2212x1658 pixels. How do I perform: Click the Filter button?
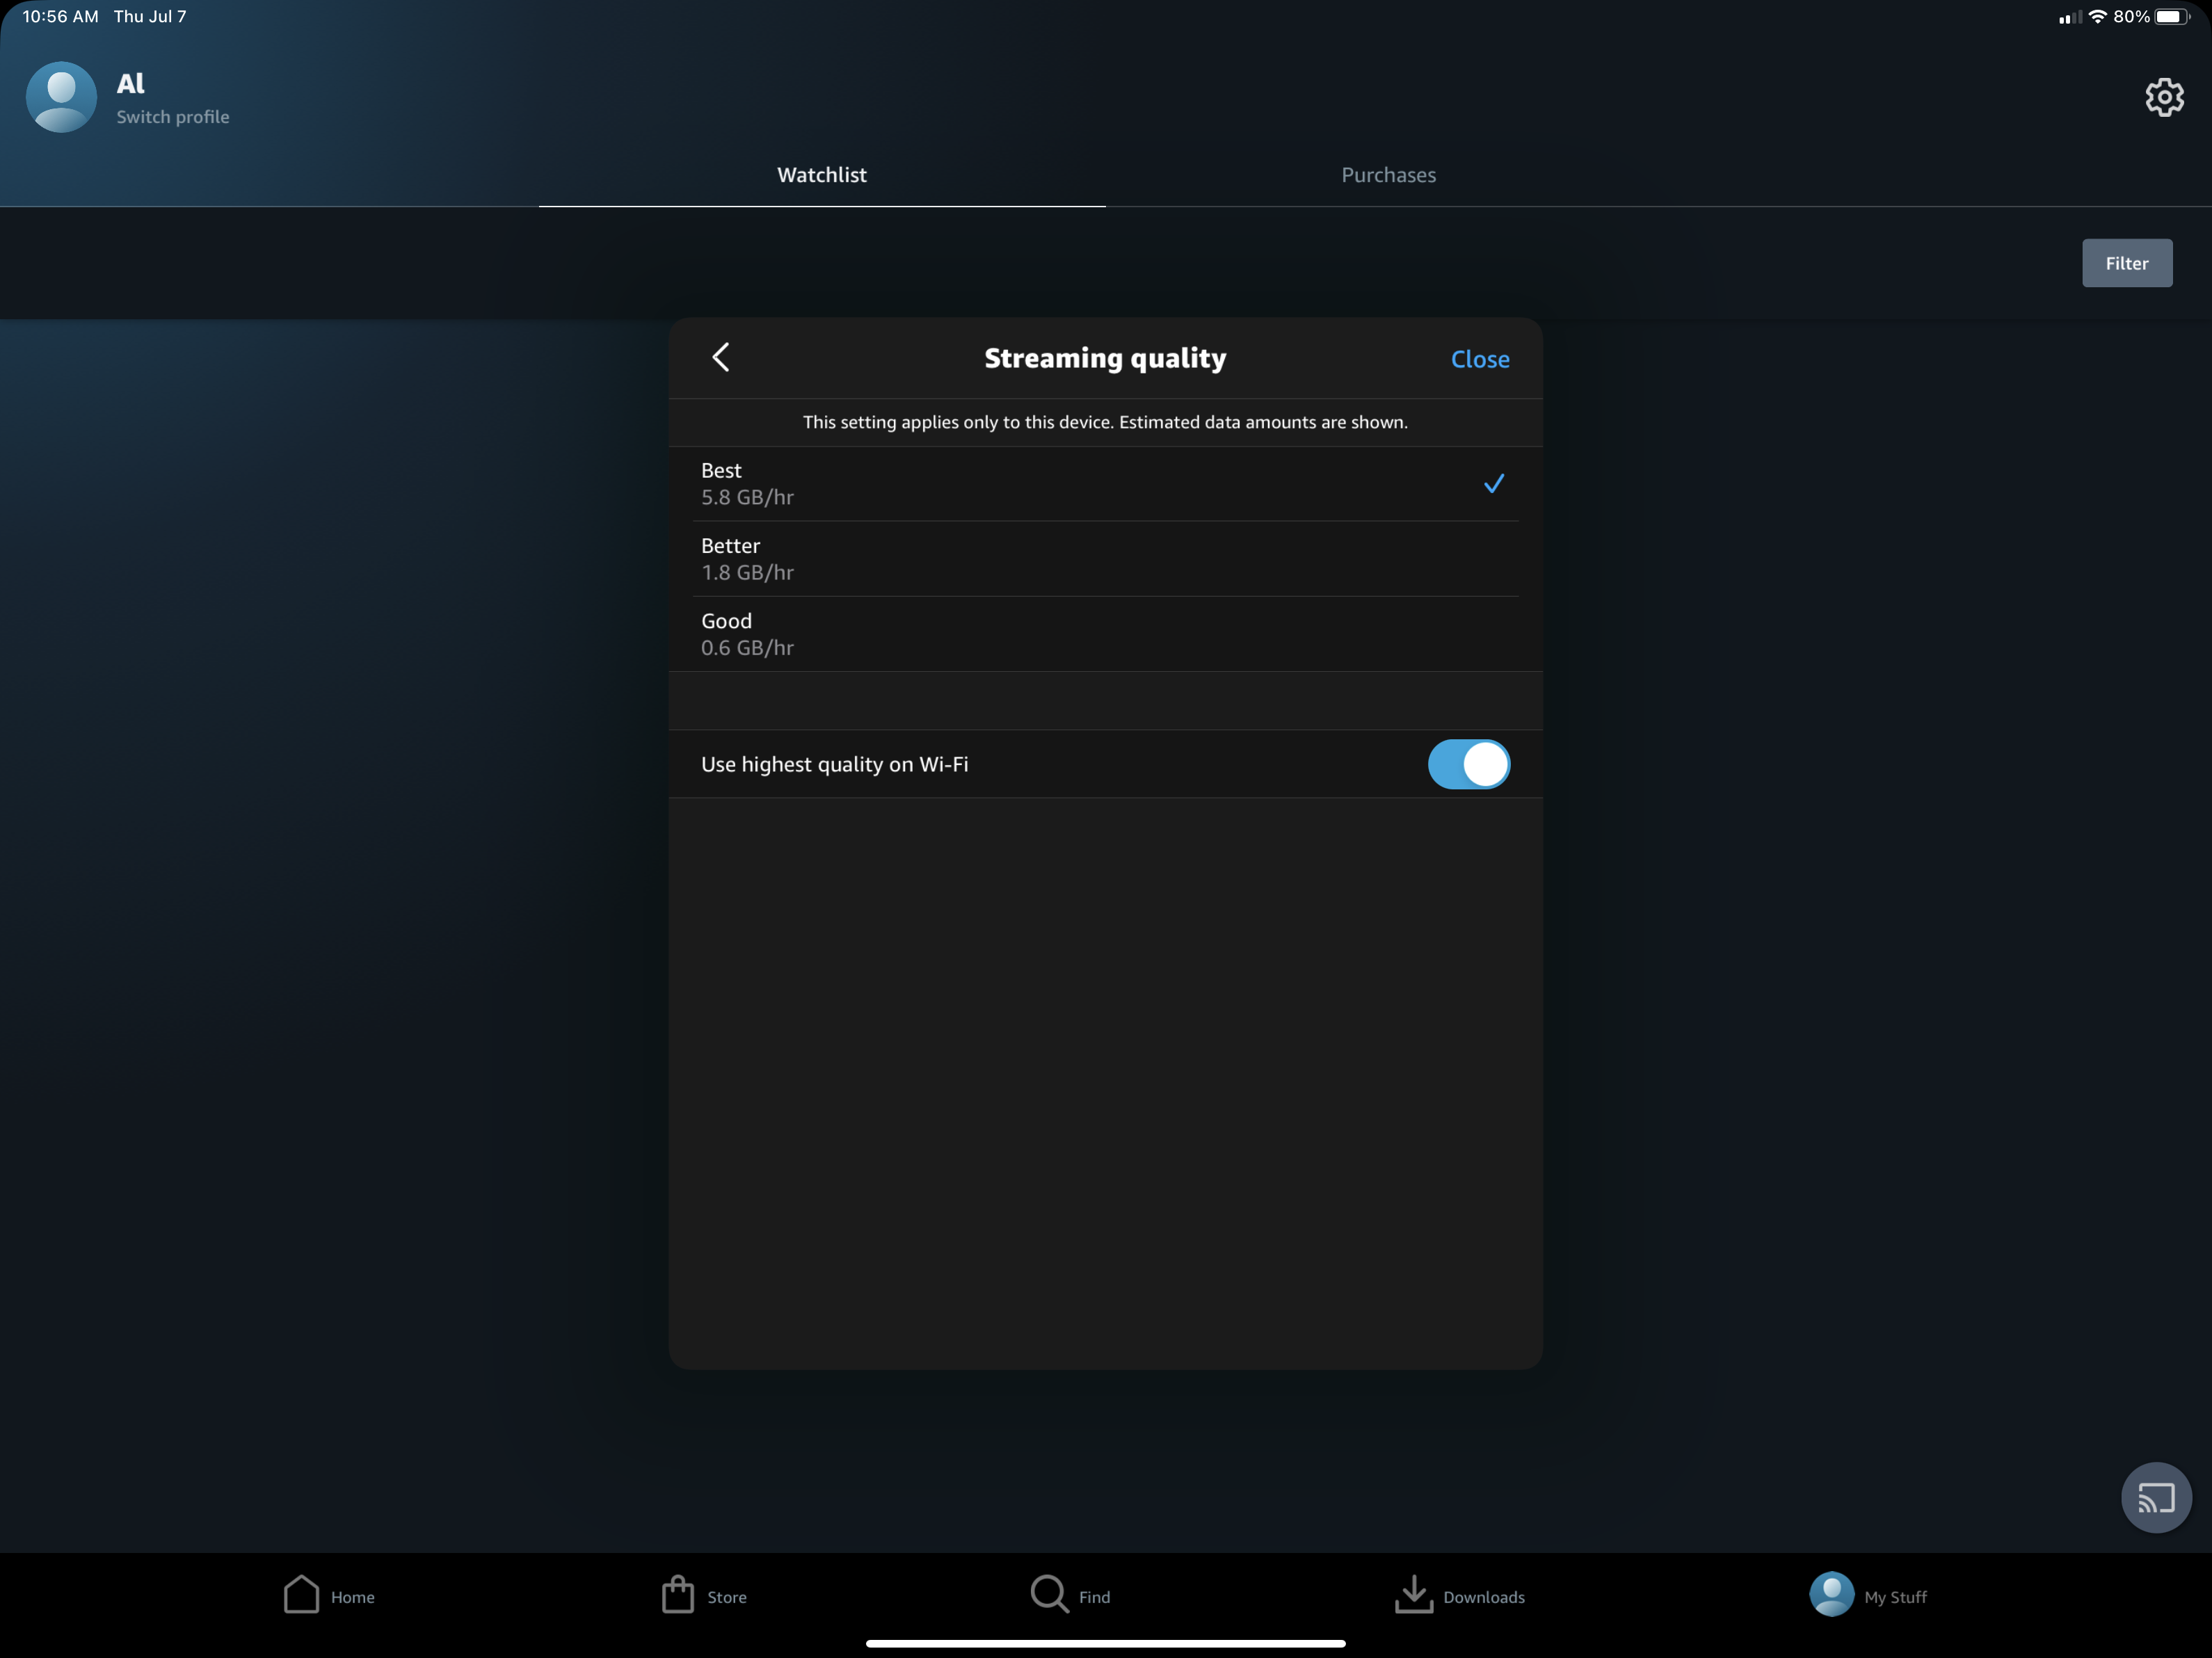(x=2126, y=263)
